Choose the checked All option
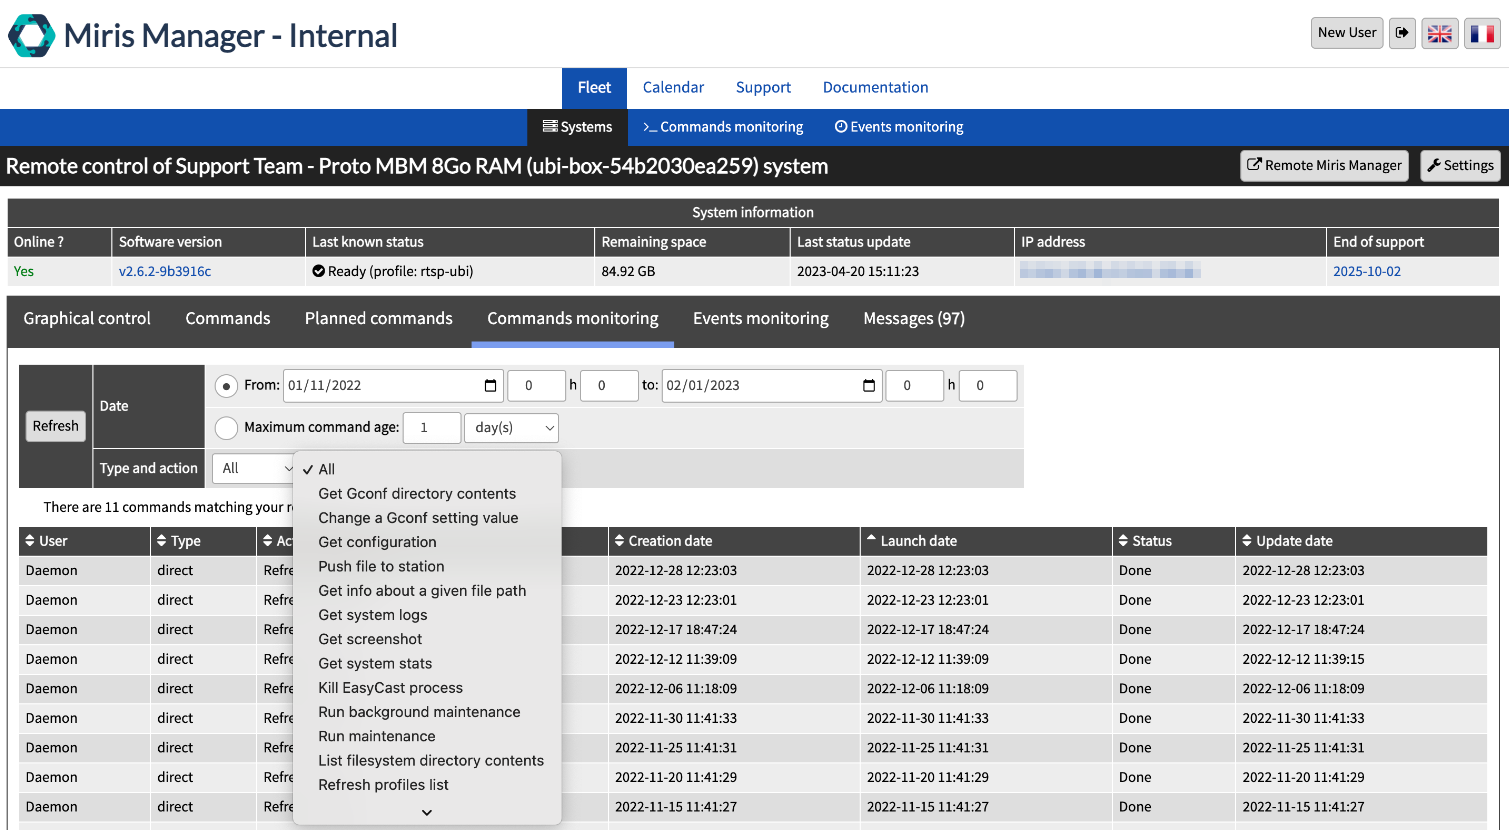This screenshot has height=830, width=1509. tap(428, 469)
